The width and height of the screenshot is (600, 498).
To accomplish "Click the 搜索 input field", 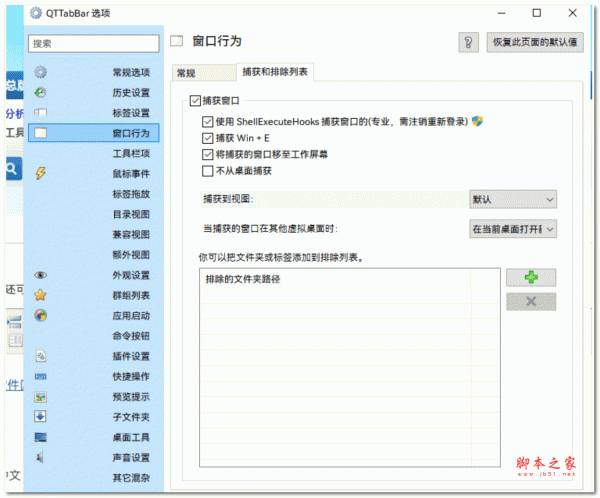I will pos(94,43).
